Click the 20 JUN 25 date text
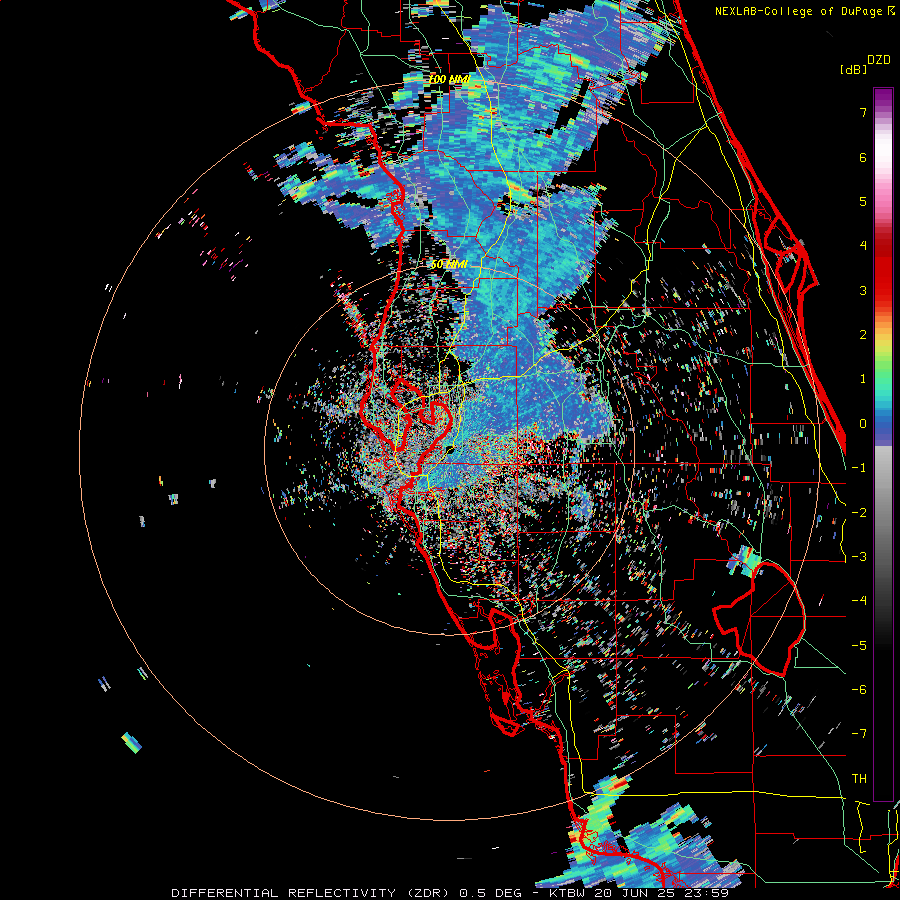This screenshot has width=900, height=900. pyautogui.click(x=637, y=893)
